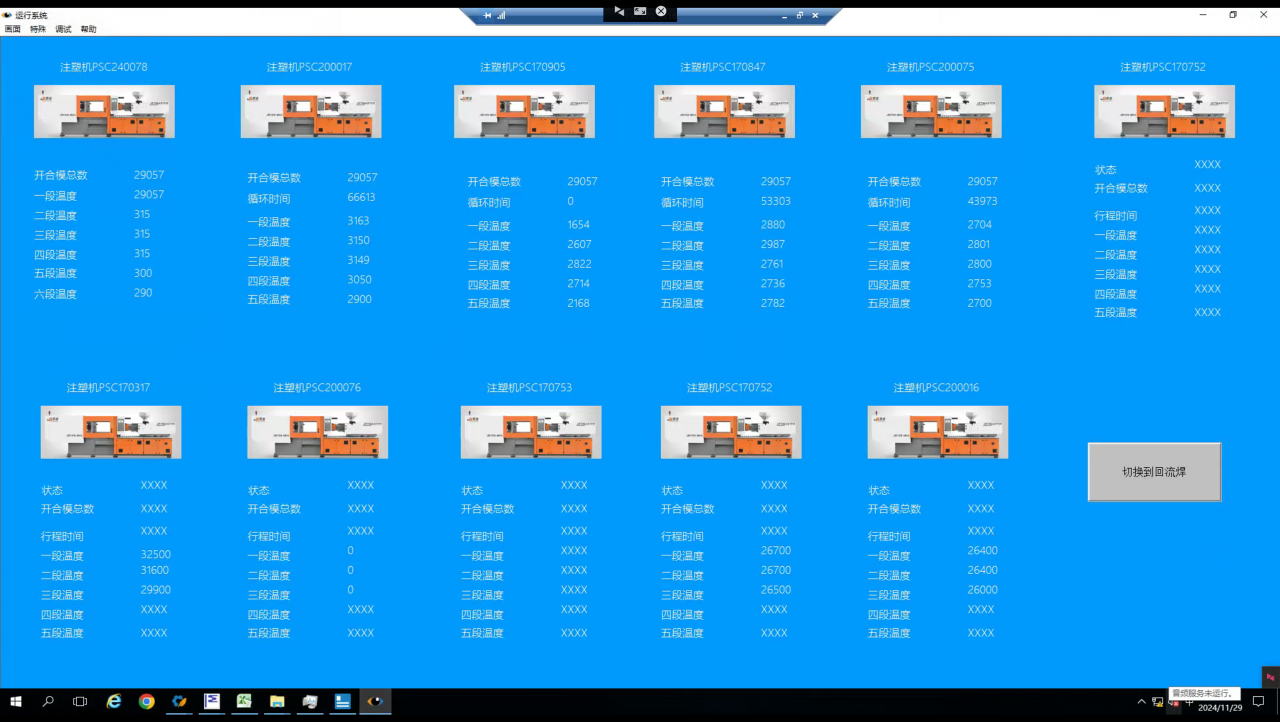Open the 帮助 menu
Image resolution: width=1280 pixels, height=722 pixels.
point(89,29)
